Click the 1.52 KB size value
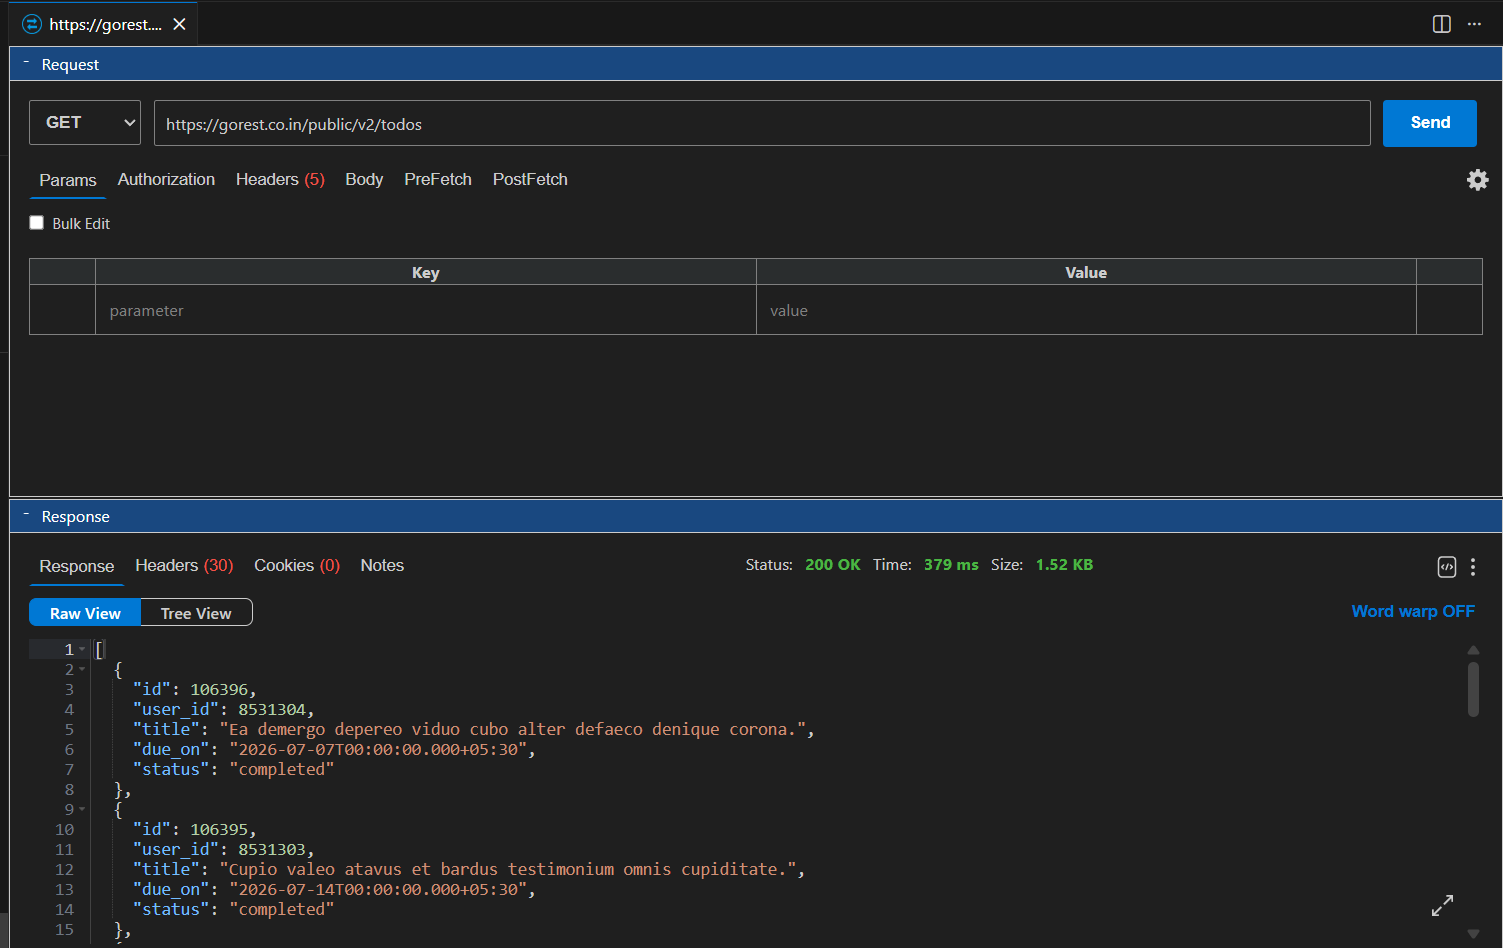Screen dimensions: 1503x948 [1064, 564]
